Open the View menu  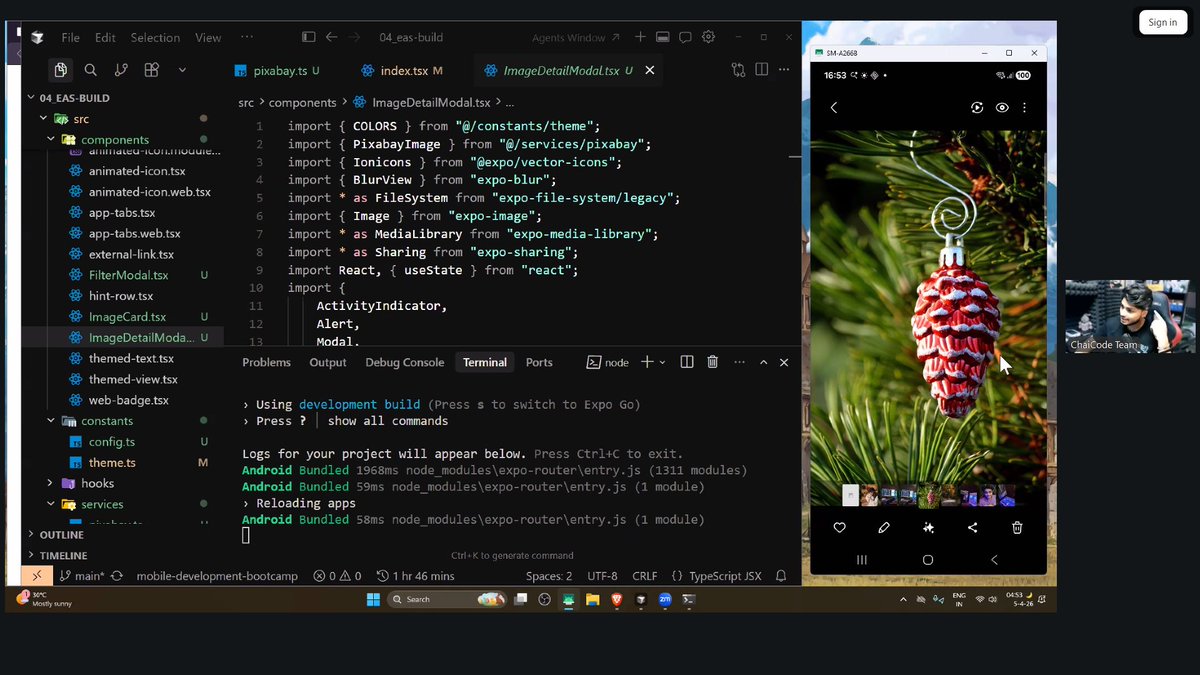[208, 38]
